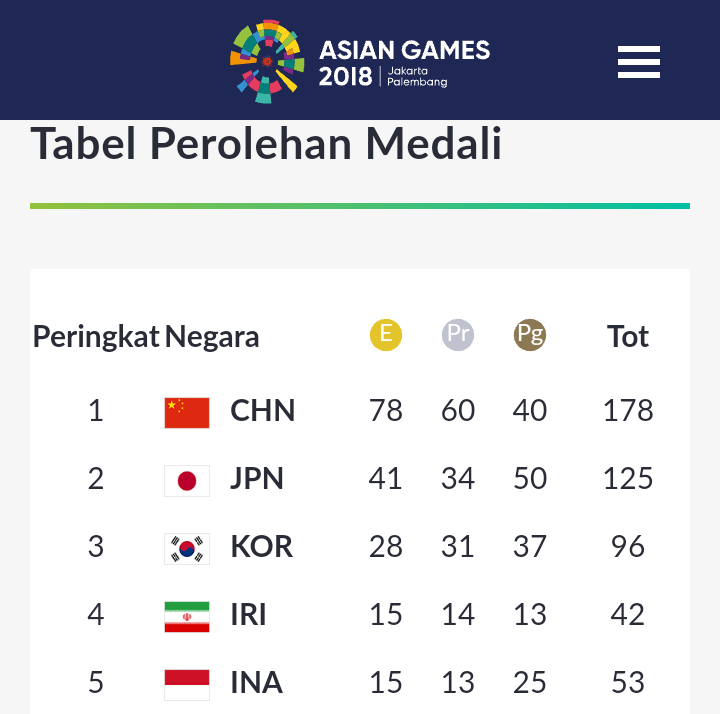Screen dimensions: 720x714
Task: Click the Negara column header
Action: point(212,337)
